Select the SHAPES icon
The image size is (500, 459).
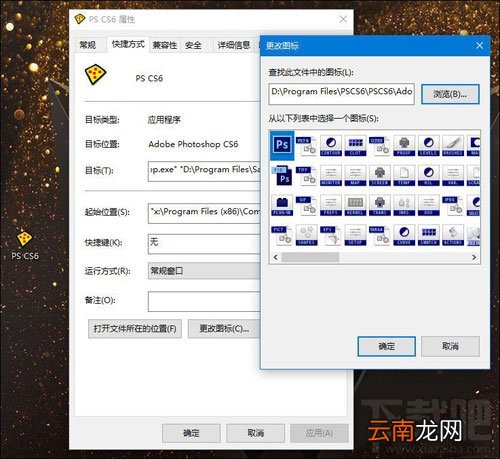[306, 235]
